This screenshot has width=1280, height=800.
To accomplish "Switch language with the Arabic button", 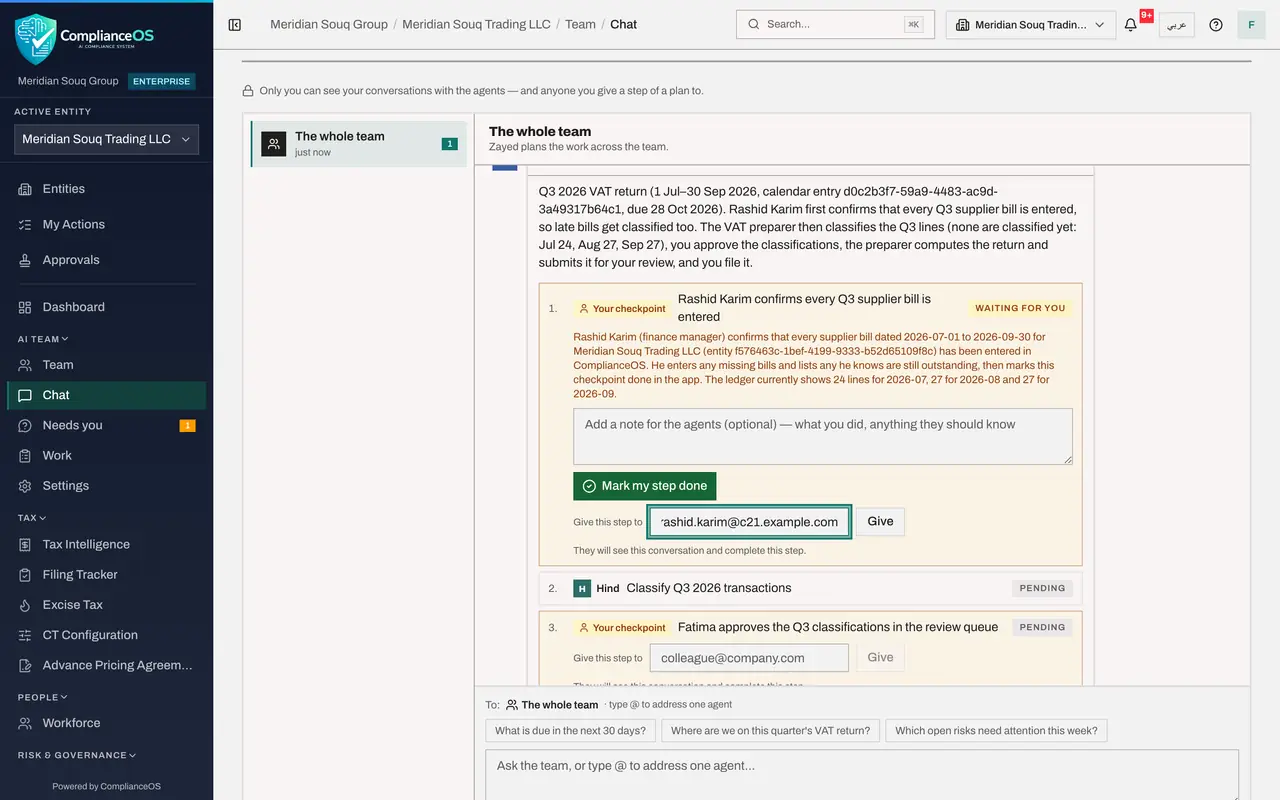I will pos(1177,25).
